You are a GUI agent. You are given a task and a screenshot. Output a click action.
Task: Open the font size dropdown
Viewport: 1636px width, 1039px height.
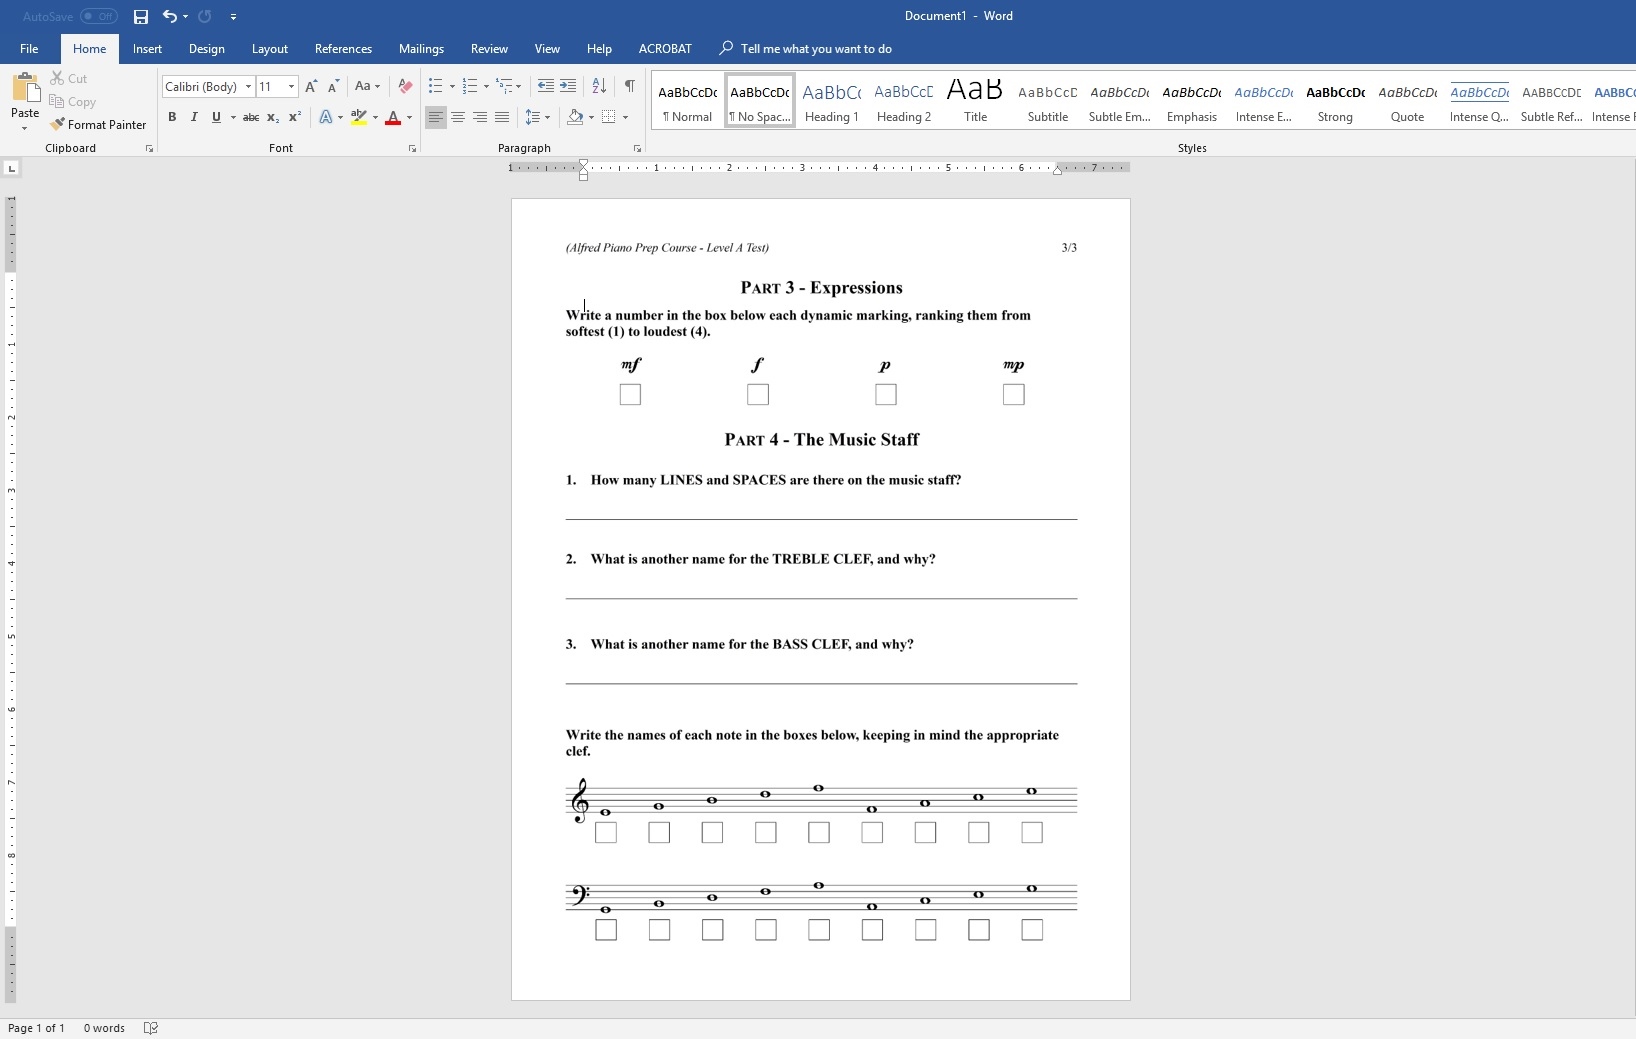click(x=291, y=87)
